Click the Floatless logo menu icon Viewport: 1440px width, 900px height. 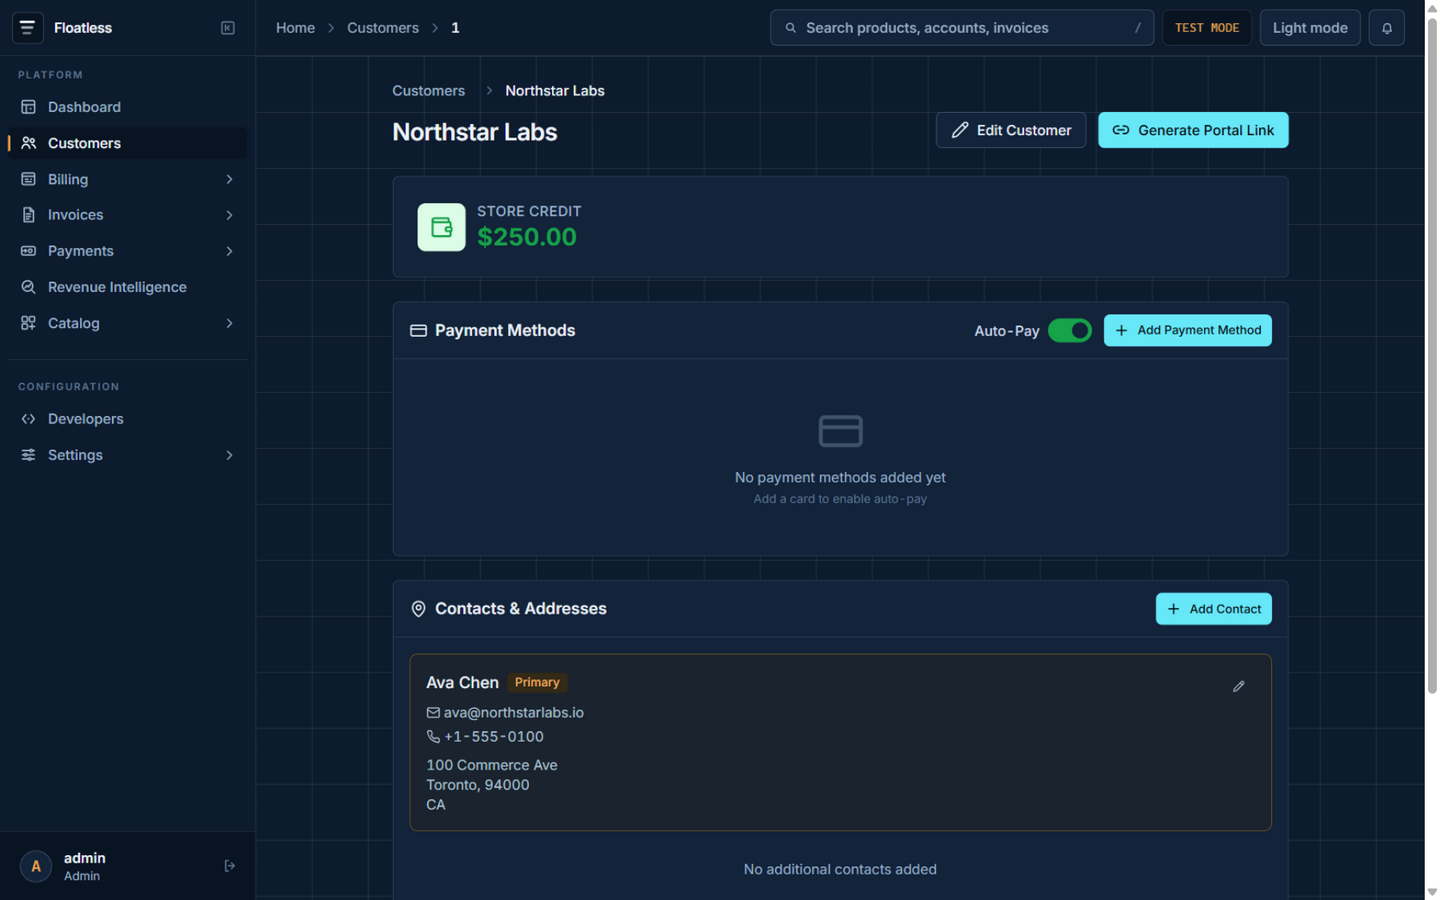pos(28,28)
